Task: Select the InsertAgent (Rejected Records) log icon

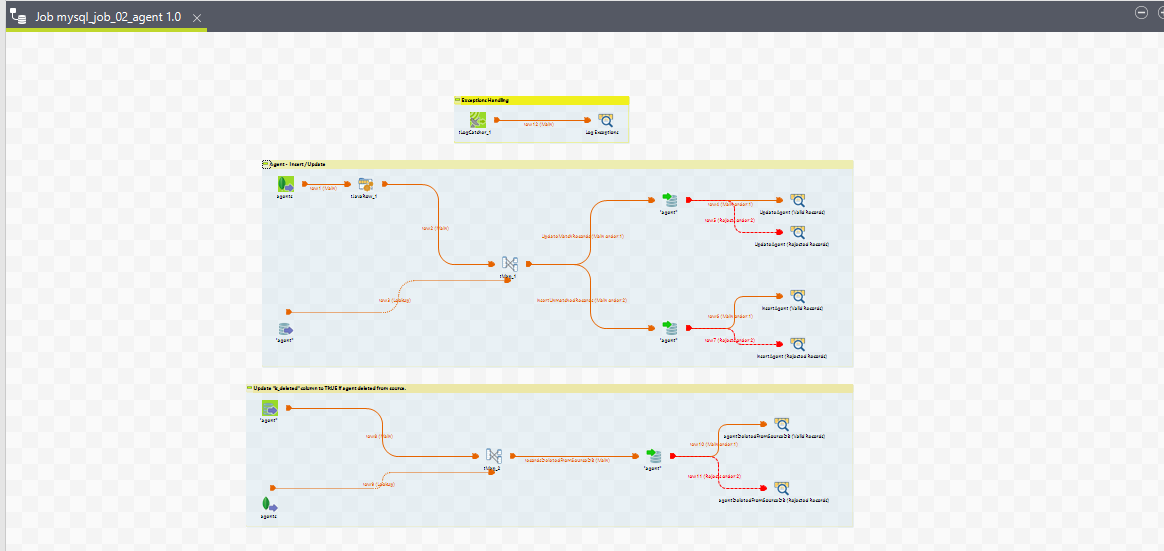Action: pos(797,344)
